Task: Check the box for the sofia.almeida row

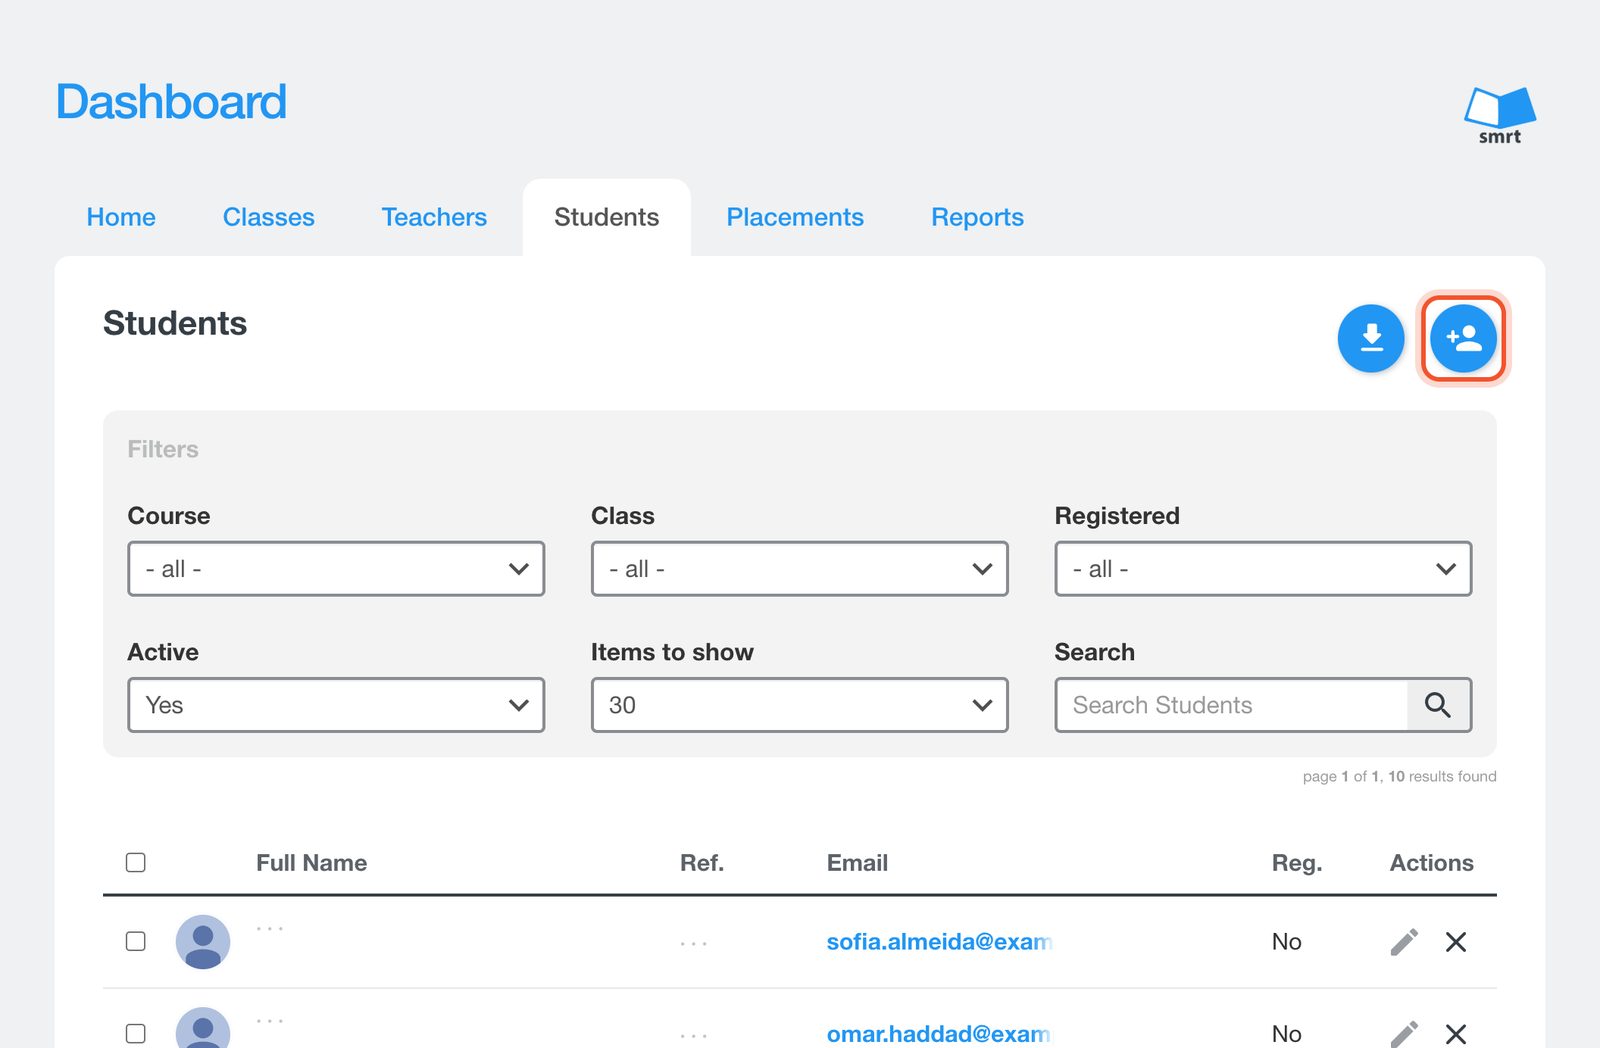Action: point(136,941)
